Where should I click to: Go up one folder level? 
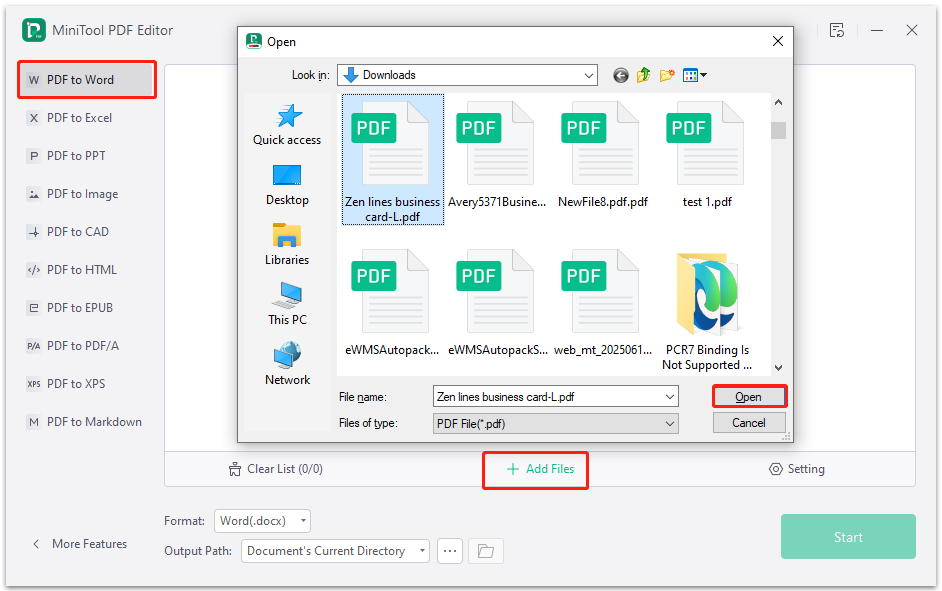click(643, 75)
